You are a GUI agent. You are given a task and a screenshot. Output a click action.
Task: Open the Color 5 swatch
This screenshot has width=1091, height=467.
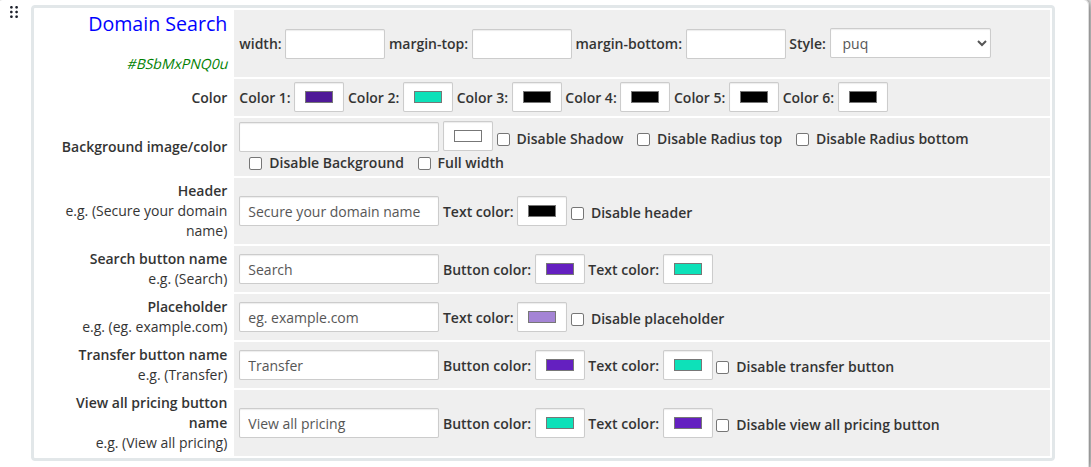754,97
